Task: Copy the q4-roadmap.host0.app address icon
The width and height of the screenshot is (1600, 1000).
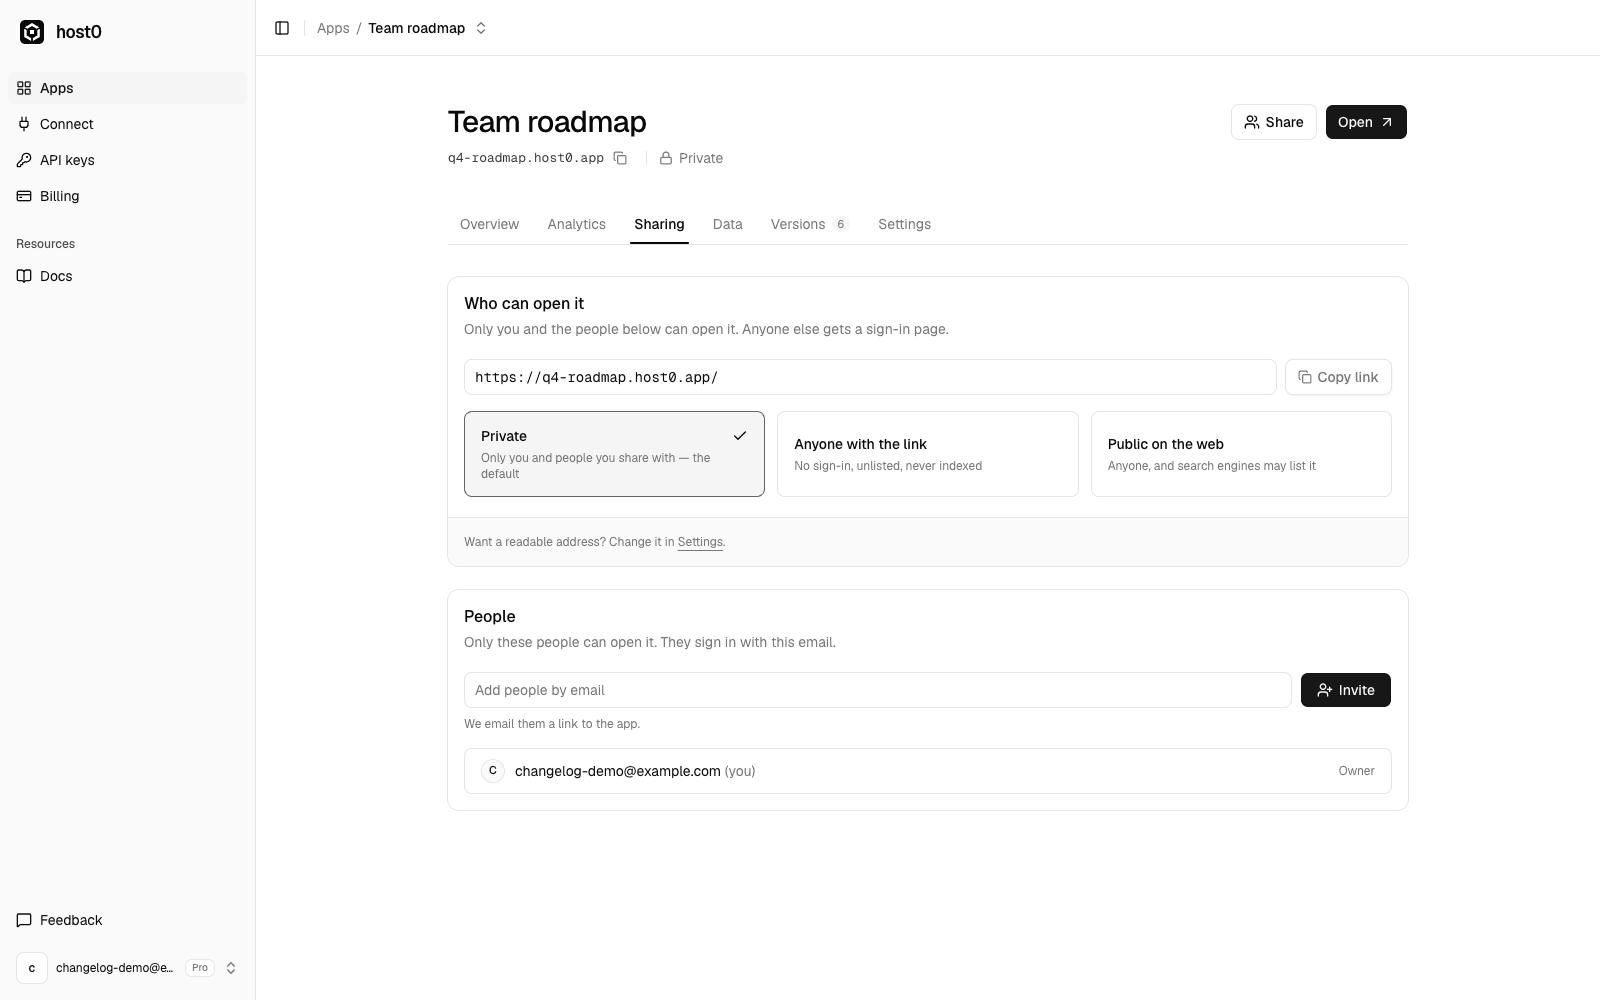Action: (620, 158)
